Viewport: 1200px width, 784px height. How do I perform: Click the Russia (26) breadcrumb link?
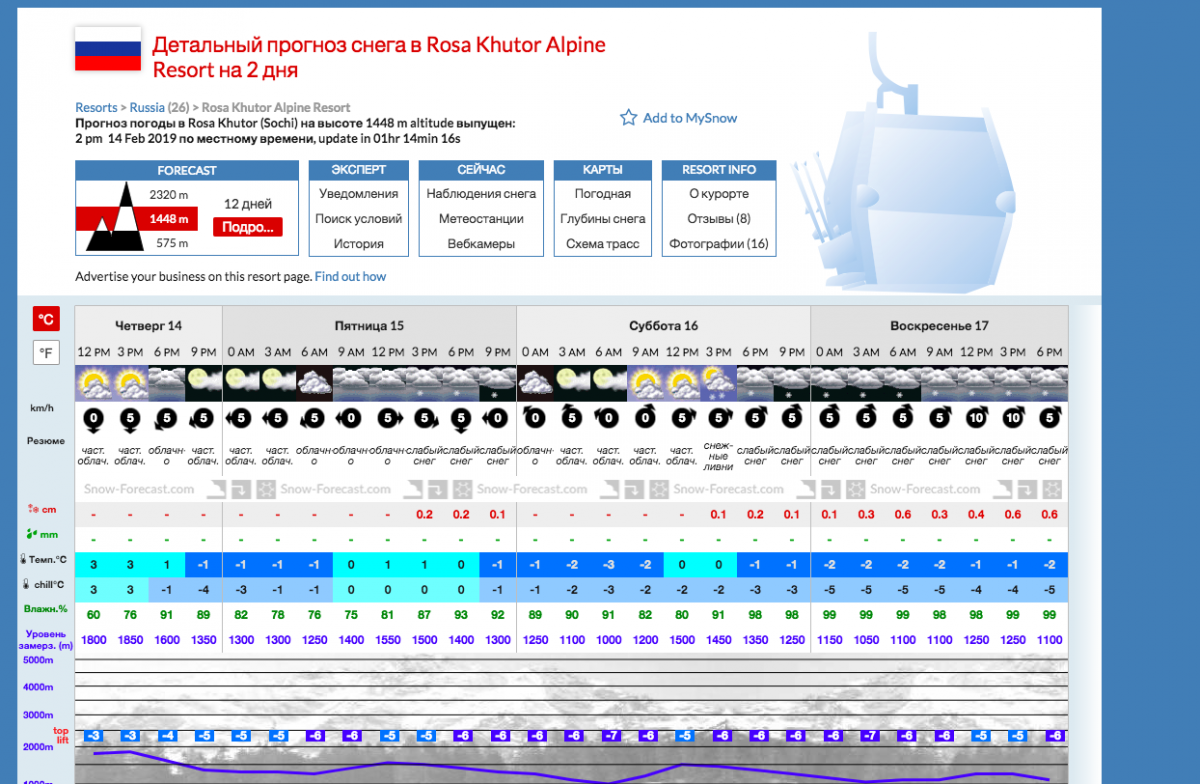tap(160, 107)
